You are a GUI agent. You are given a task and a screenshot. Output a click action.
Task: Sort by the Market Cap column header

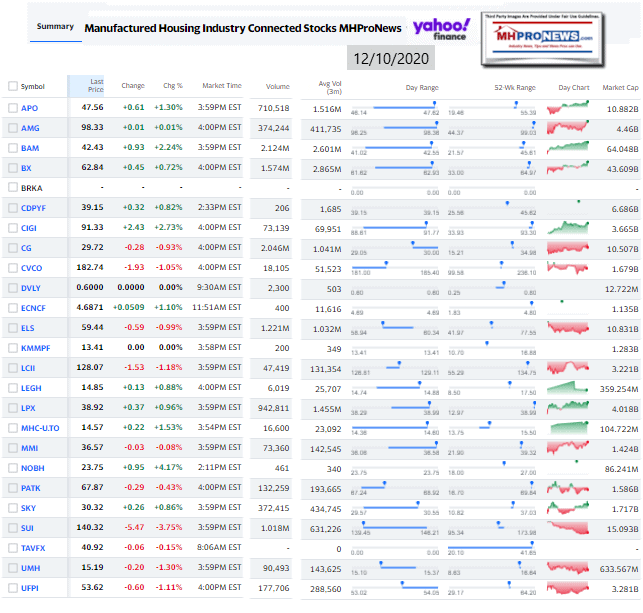[620, 87]
